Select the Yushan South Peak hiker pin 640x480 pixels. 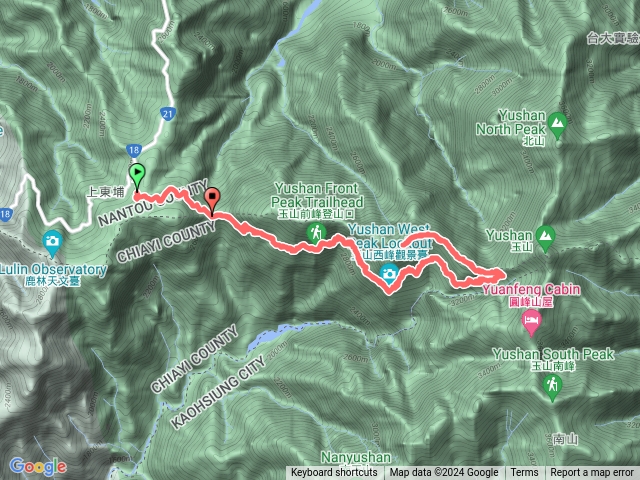[552, 387]
